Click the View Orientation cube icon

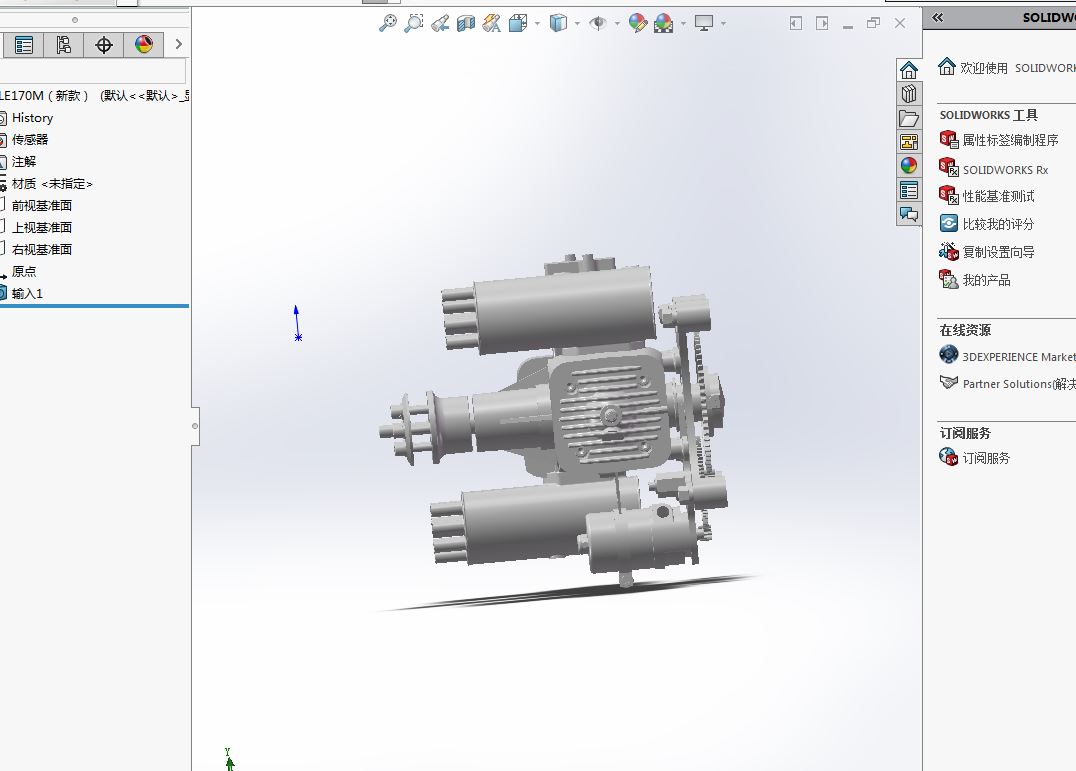coord(518,24)
